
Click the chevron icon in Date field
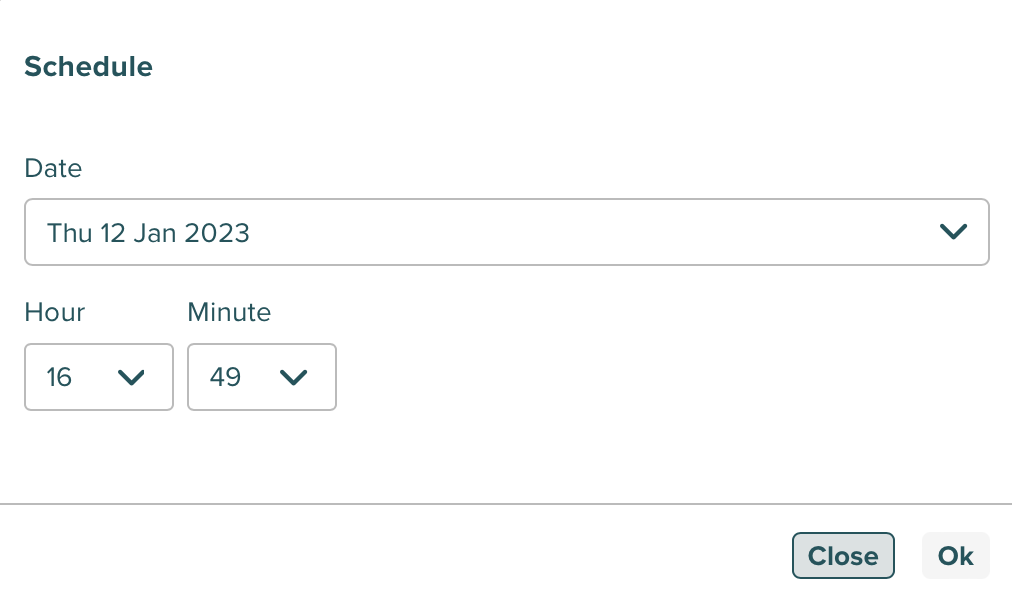tap(954, 232)
